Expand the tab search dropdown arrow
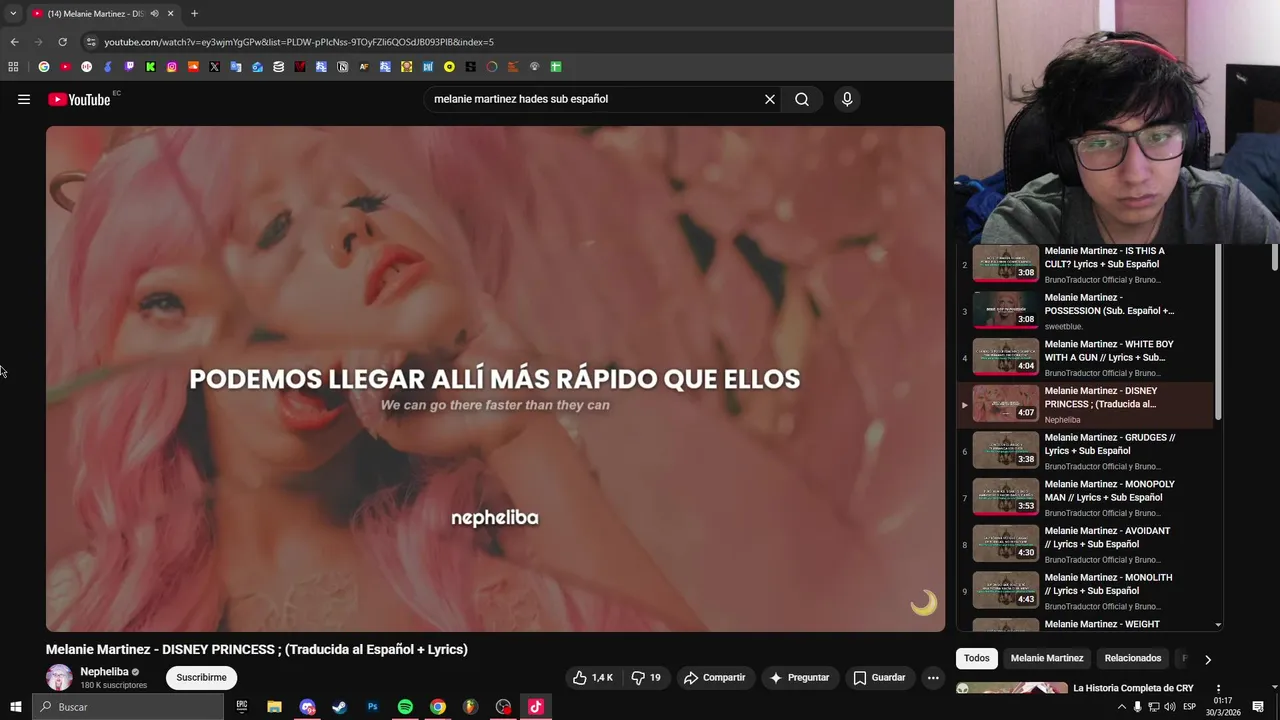The height and width of the screenshot is (720, 1280). [x=13, y=13]
